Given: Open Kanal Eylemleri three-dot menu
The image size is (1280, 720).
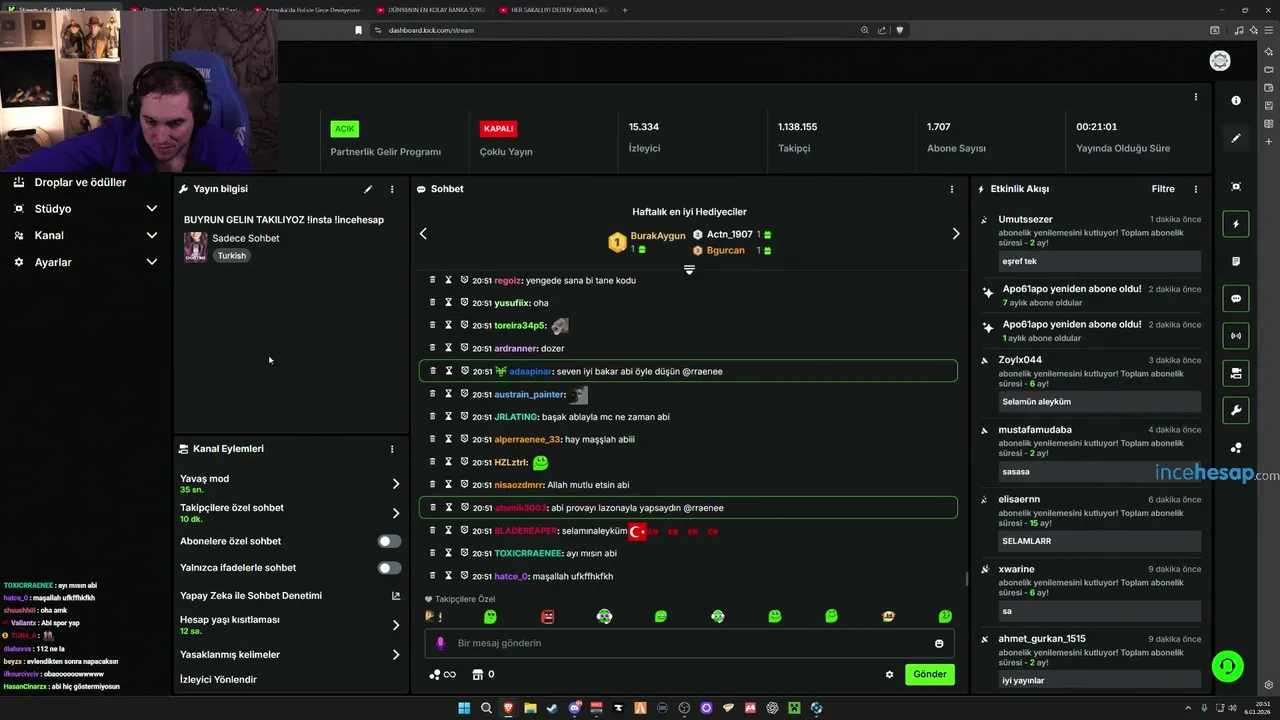Looking at the screenshot, I should (392, 449).
